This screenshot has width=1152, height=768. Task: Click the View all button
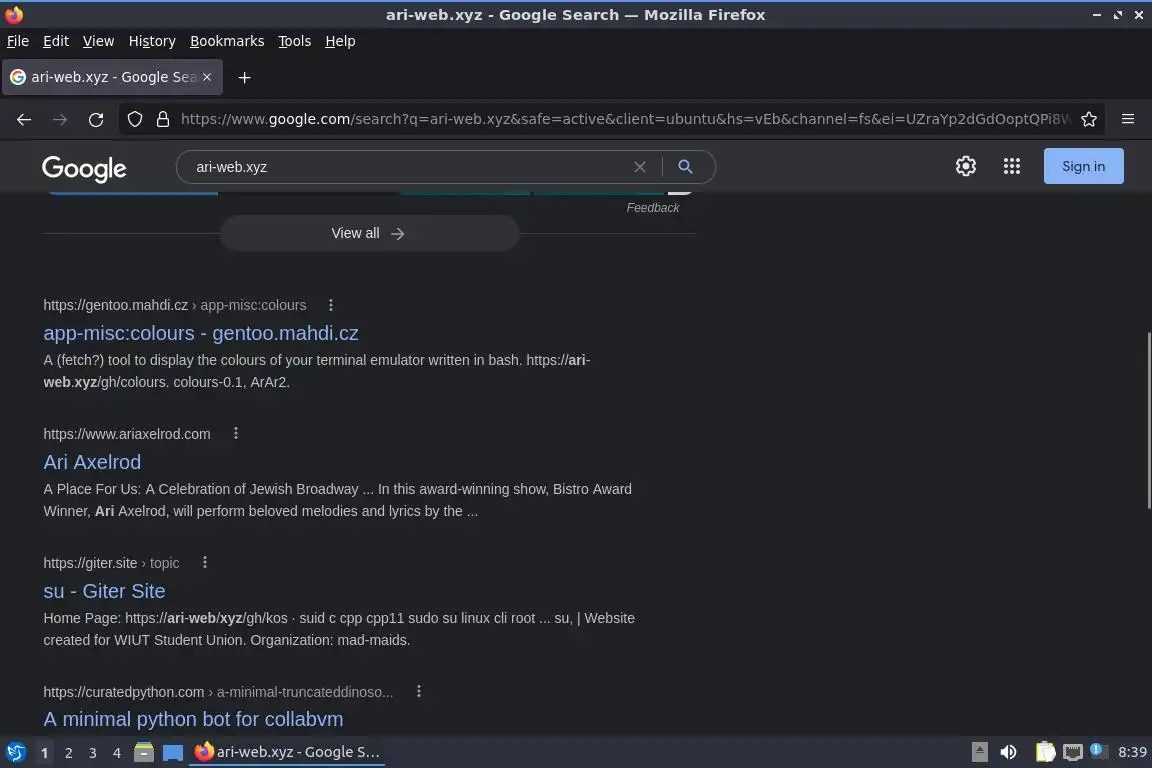click(369, 233)
